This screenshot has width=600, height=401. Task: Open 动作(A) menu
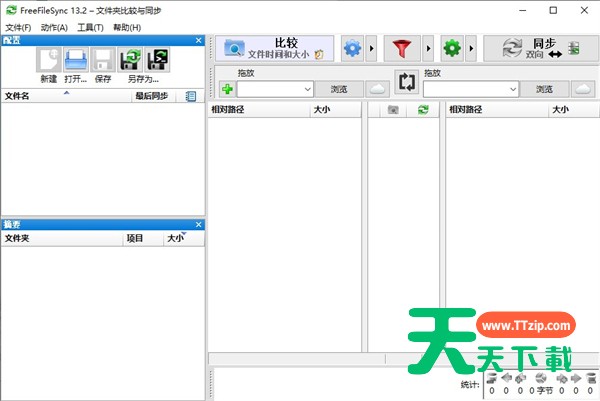54,28
